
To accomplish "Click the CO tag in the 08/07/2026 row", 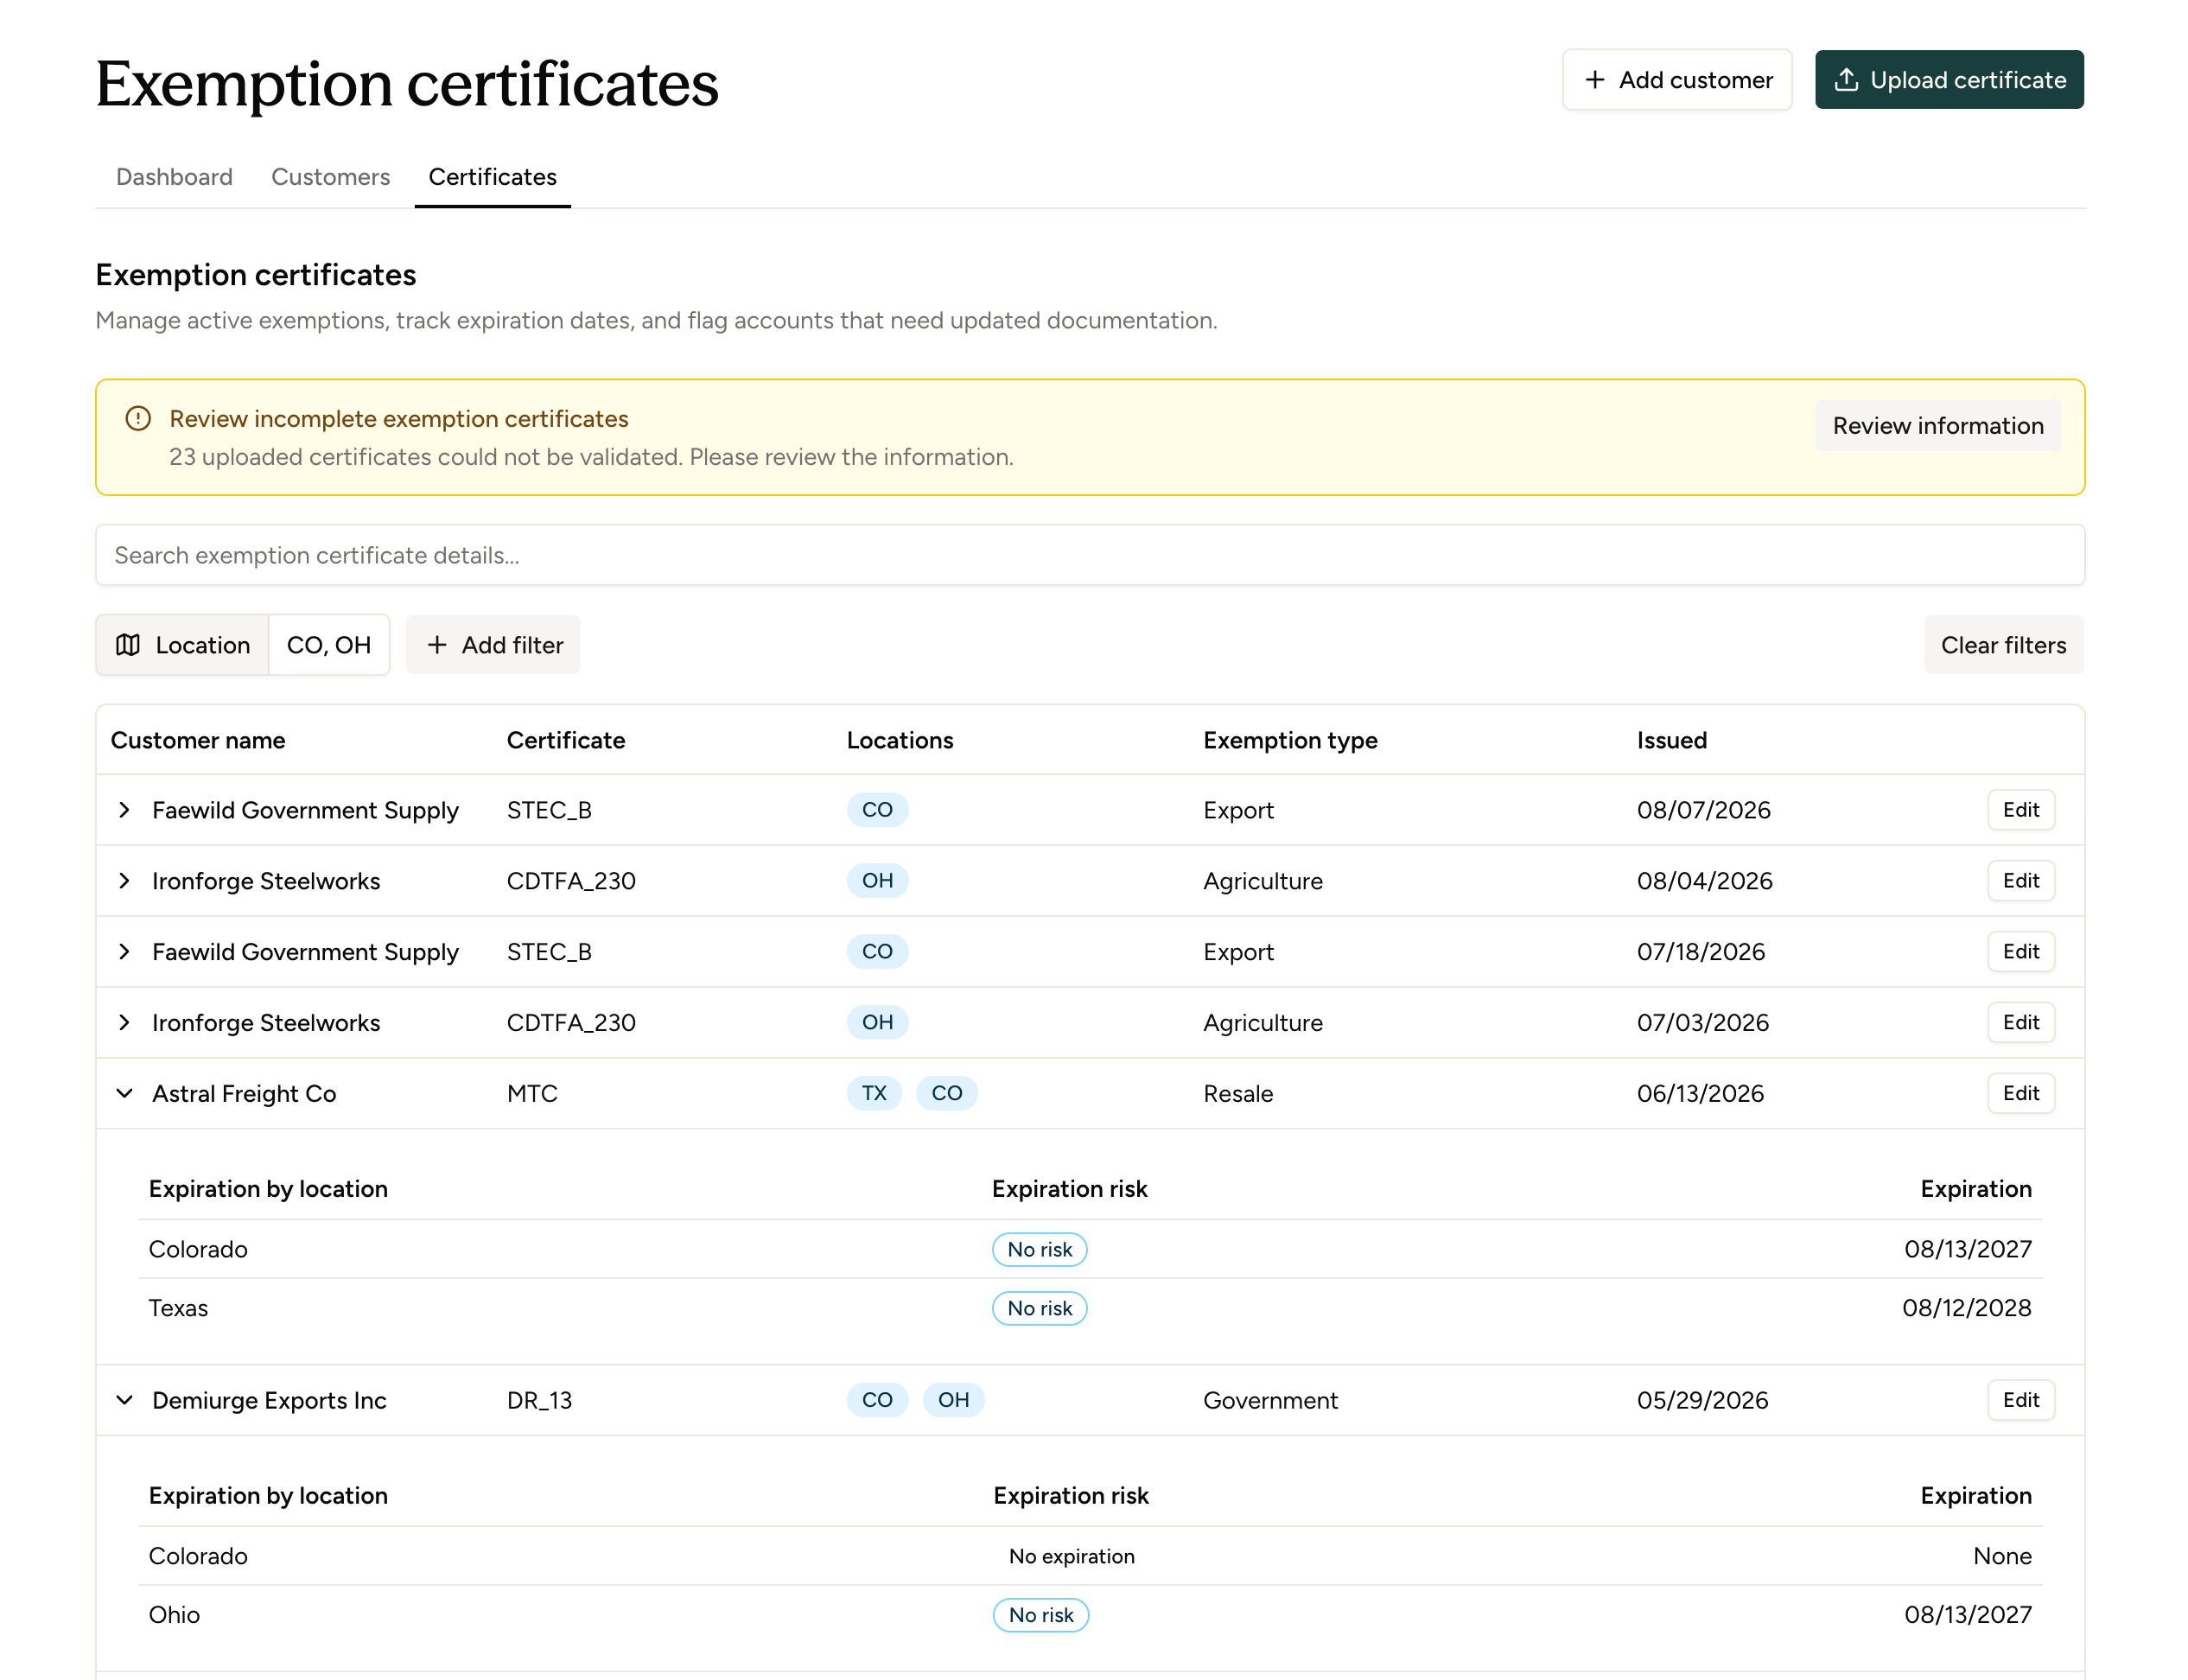I will coord(877,810).
